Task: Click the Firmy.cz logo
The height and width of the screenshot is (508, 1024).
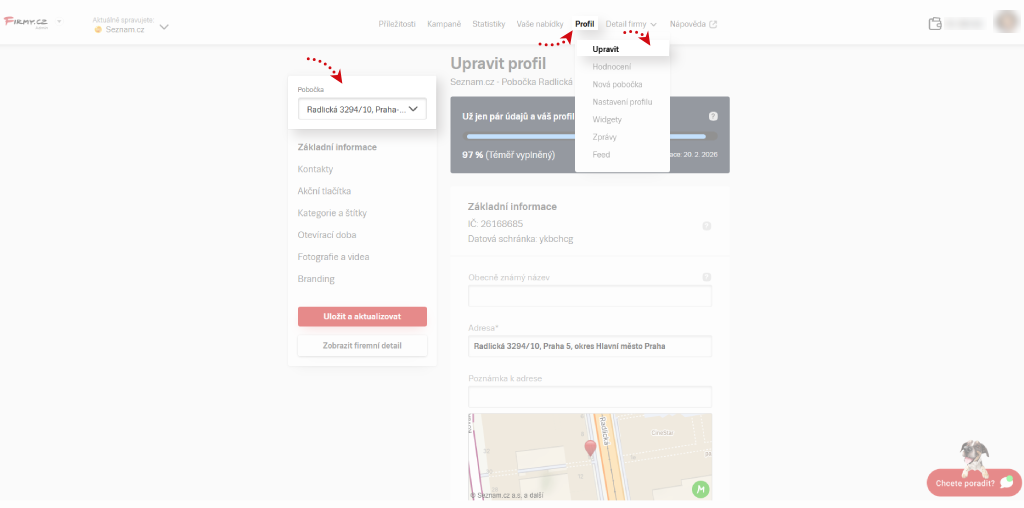Action: point(27,22)
